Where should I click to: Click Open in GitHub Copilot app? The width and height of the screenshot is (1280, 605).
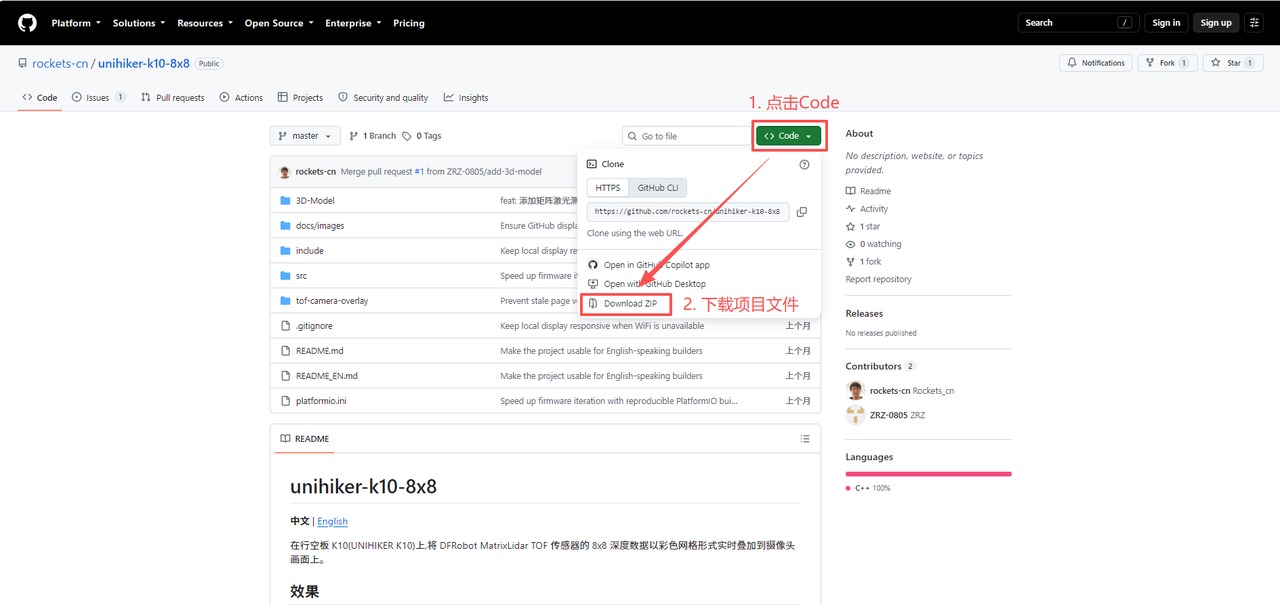coord(648,265)
